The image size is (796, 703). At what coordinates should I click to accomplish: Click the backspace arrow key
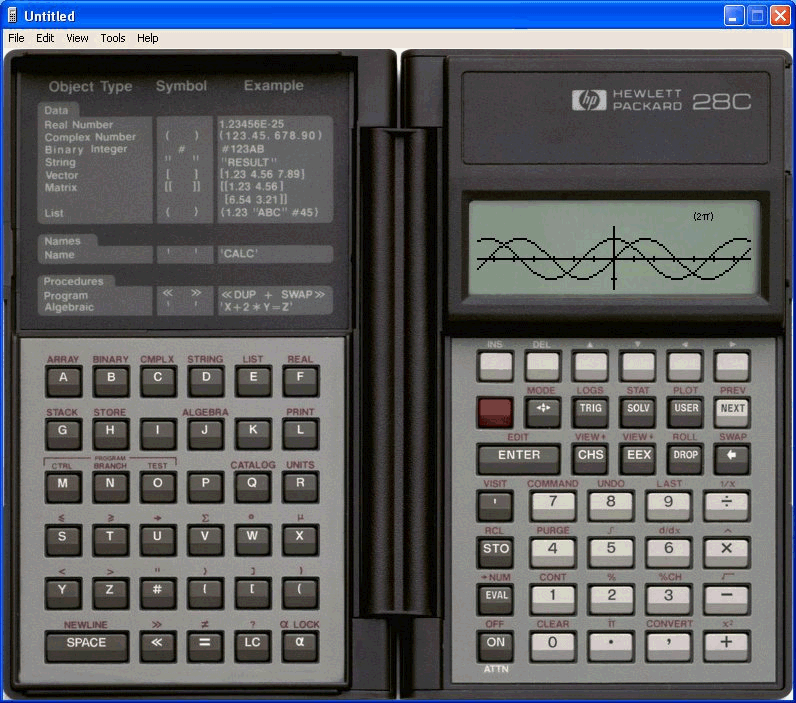(x=732, y=458)
